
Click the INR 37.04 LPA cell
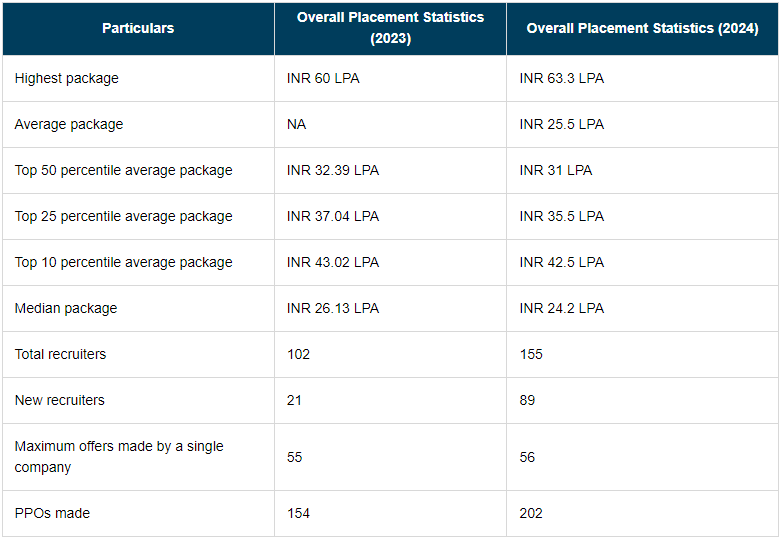(332, 216)
